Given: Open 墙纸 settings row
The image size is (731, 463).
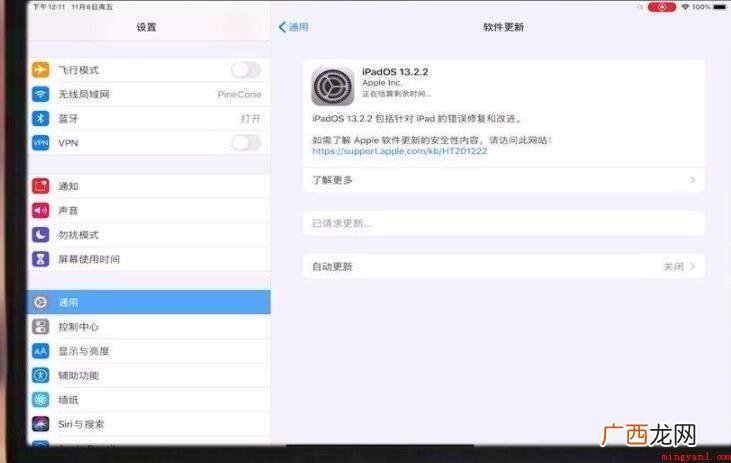Looking at the screenshot, I should tap(149, 399).
